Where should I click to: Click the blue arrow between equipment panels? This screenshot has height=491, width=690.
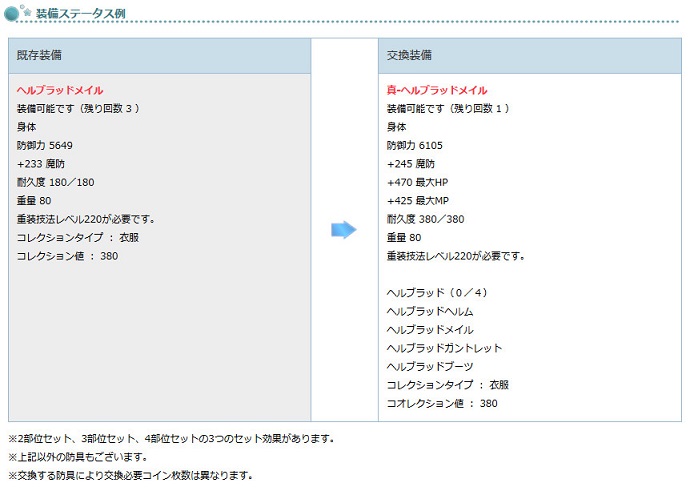344,230
